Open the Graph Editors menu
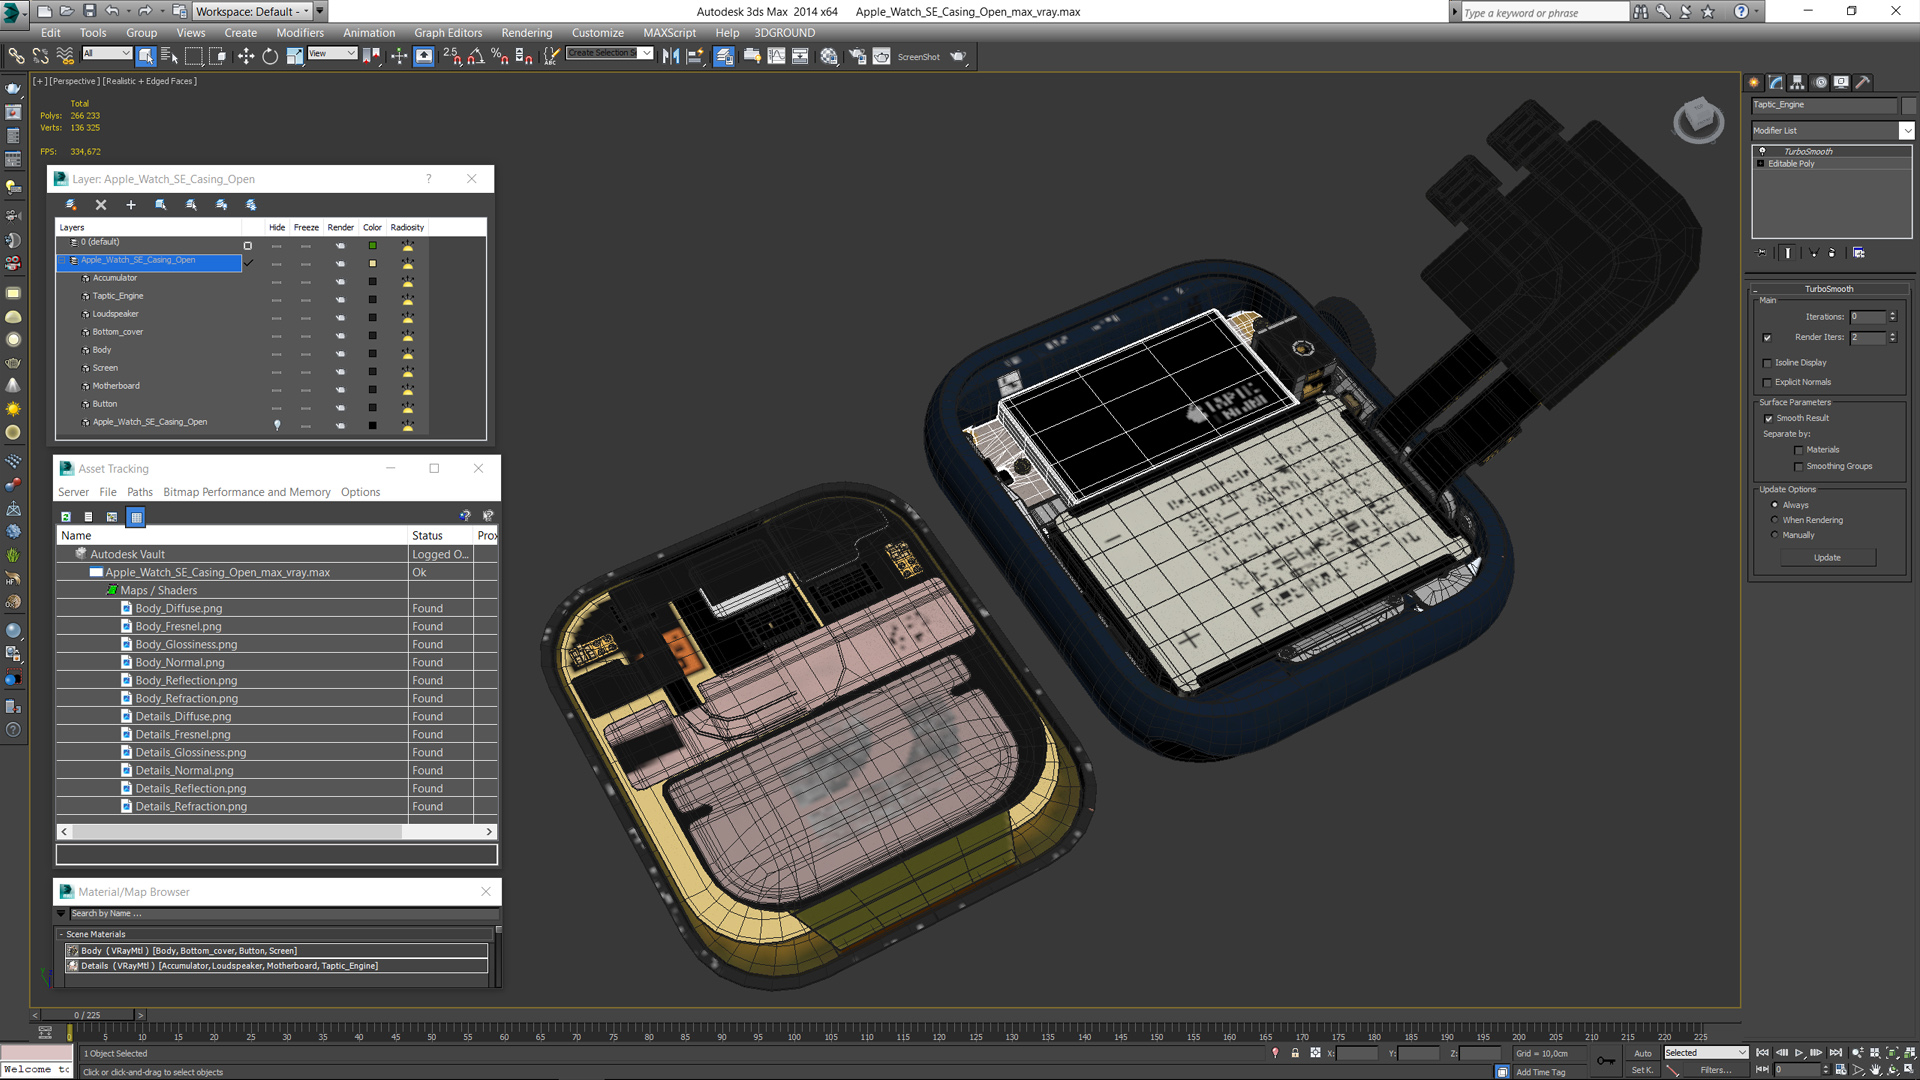The width and height of the screenshot is (1920, 1080). 448,33
